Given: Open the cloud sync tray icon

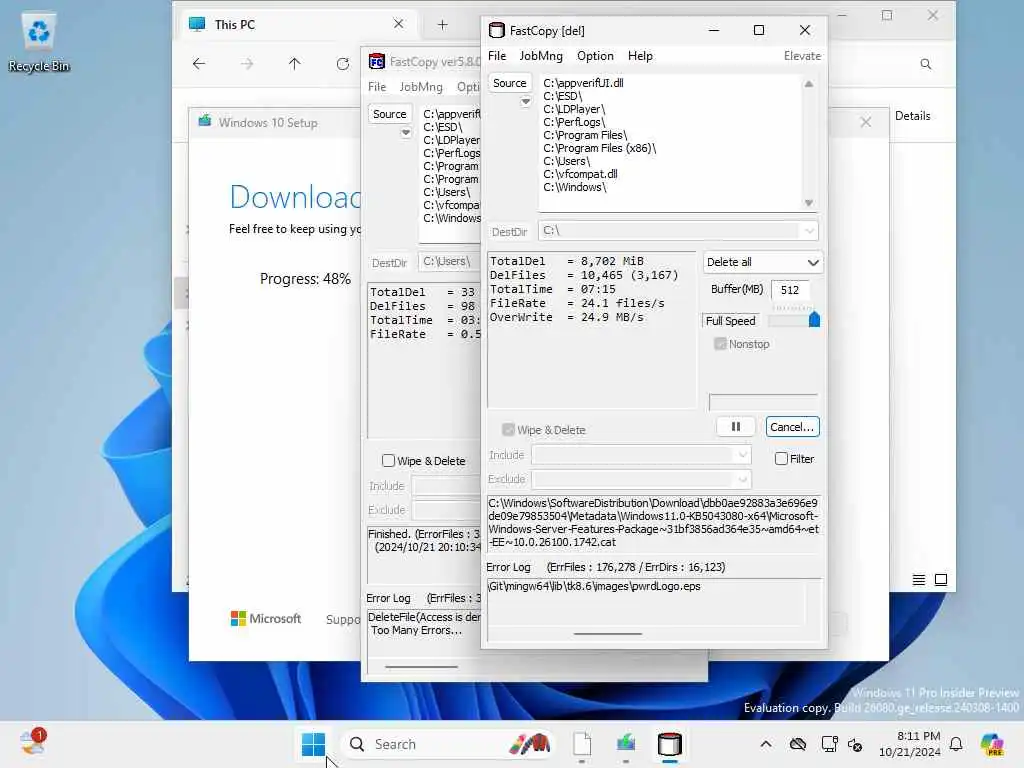Looking at the screenshot, I should (x=797, y=744).
